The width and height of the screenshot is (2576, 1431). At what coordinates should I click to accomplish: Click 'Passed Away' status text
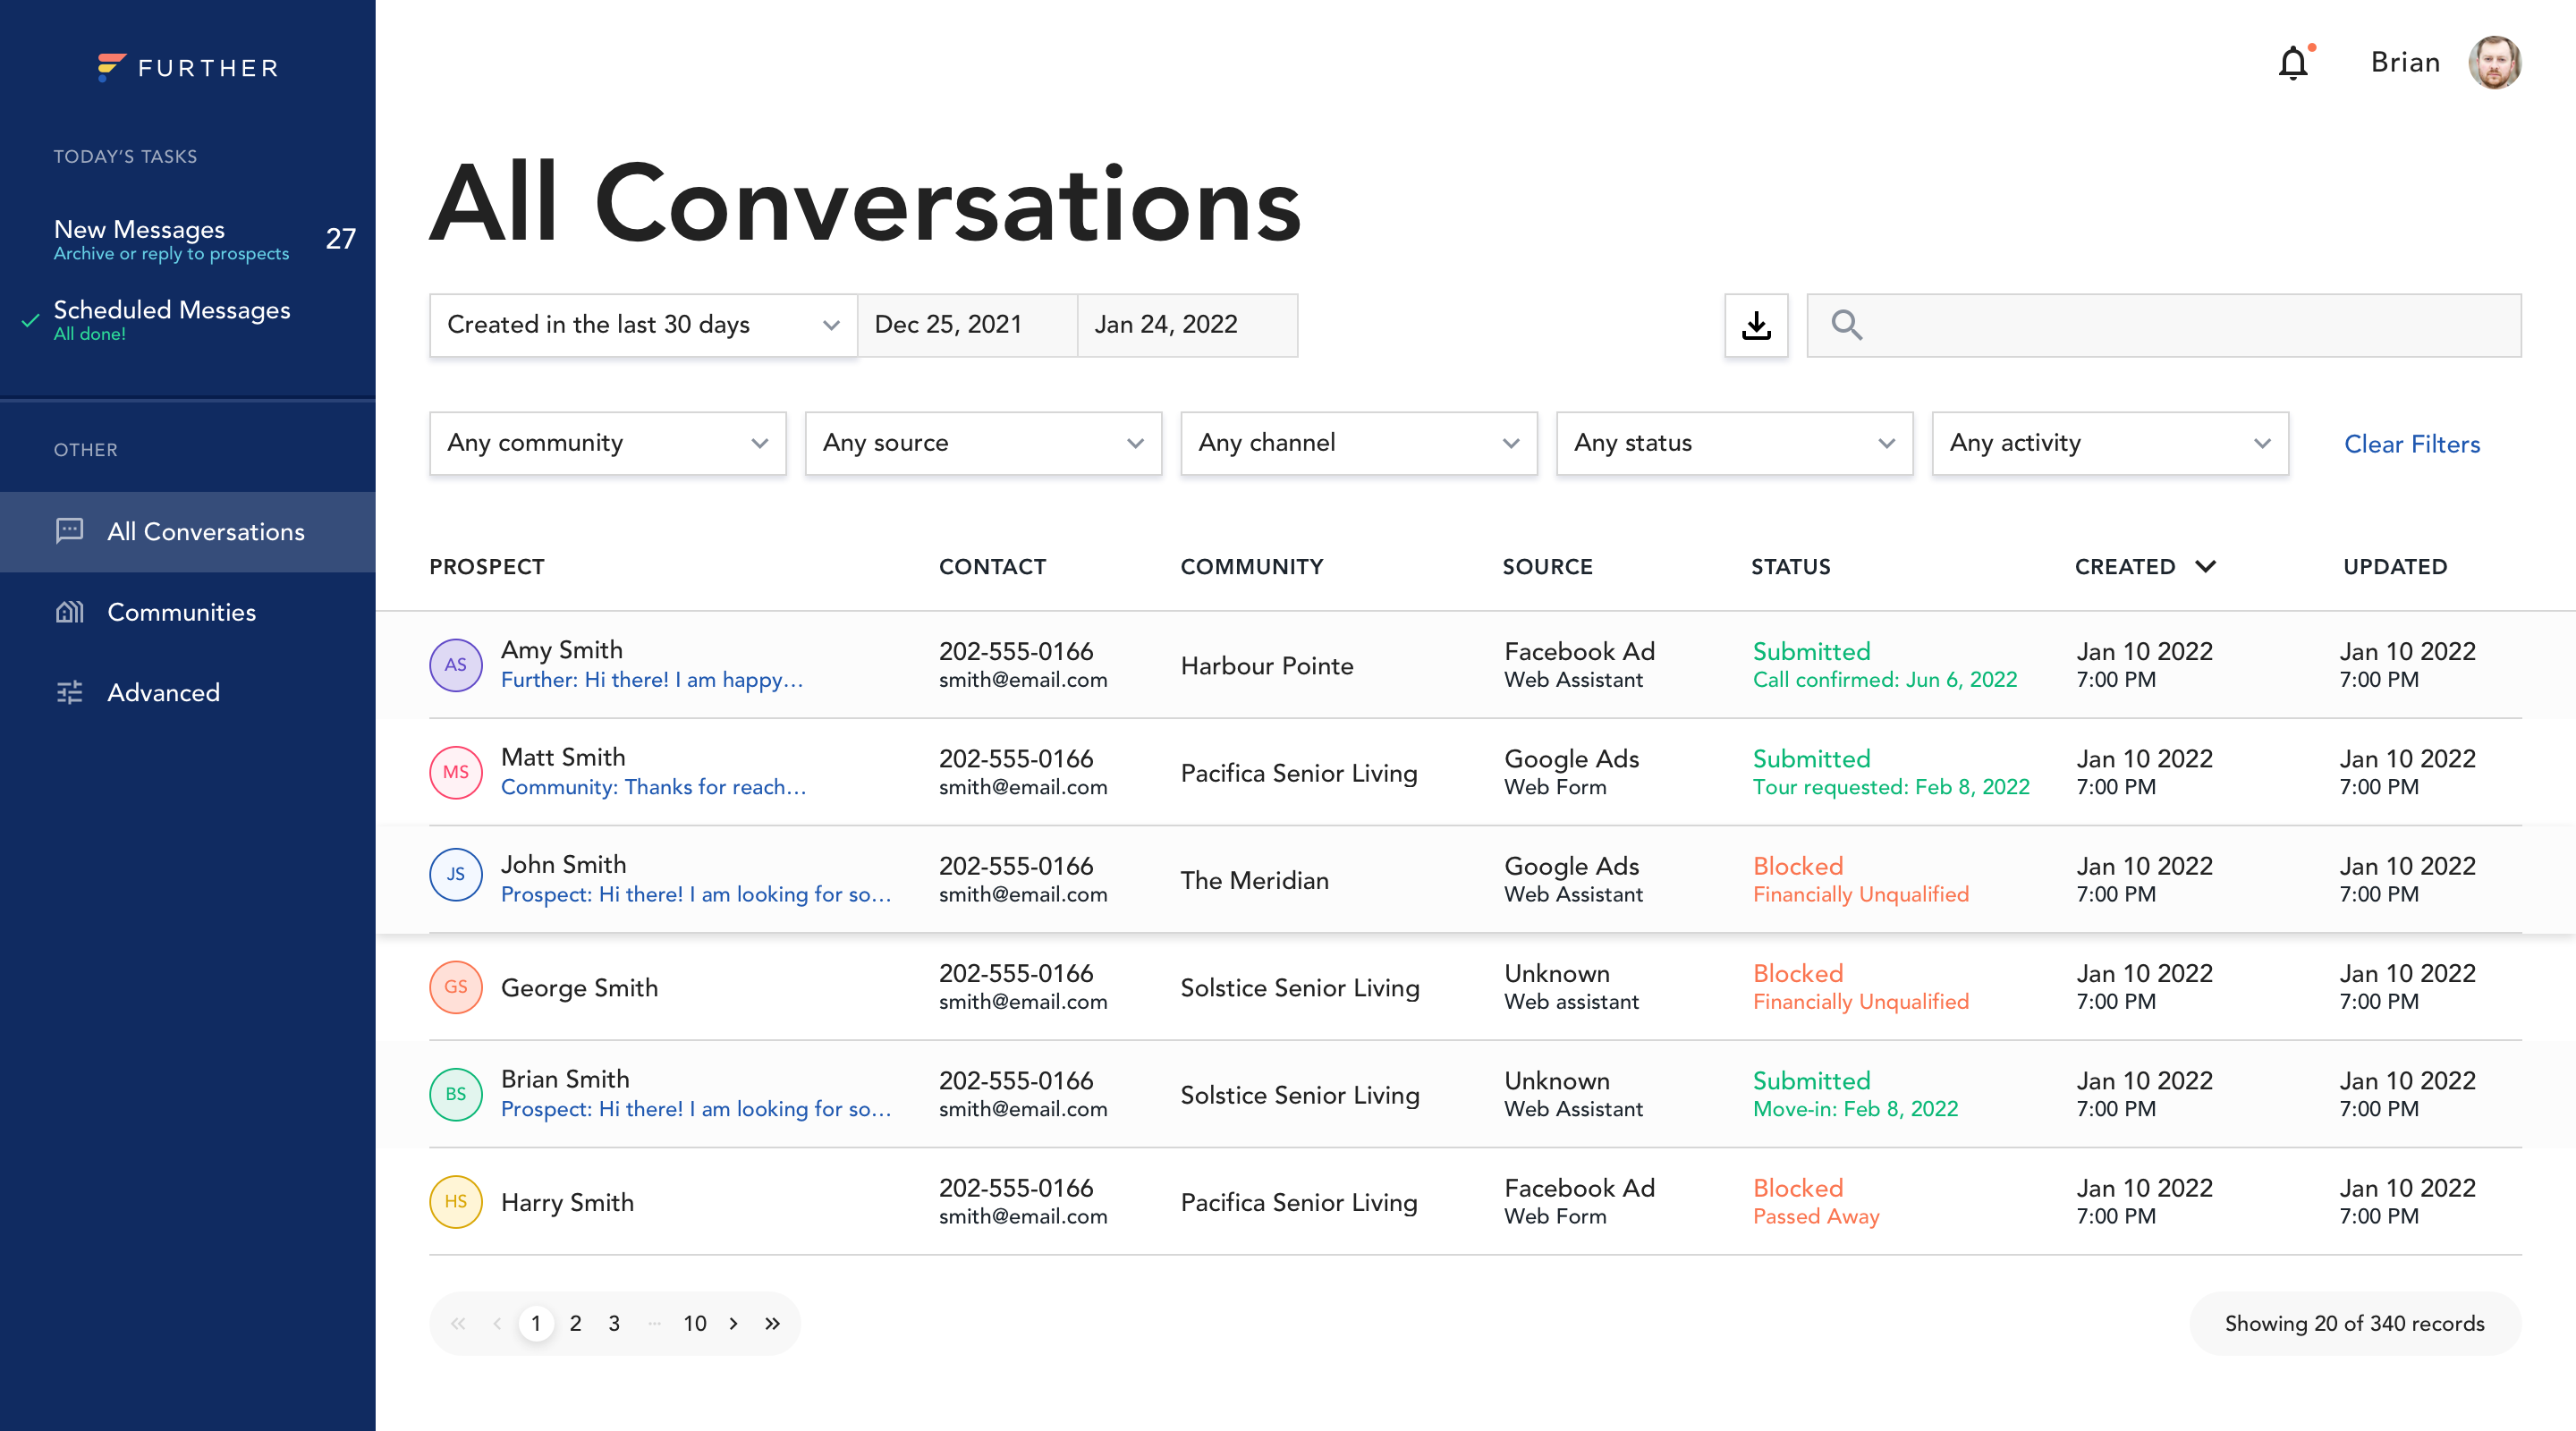tap(1816, 1216)
